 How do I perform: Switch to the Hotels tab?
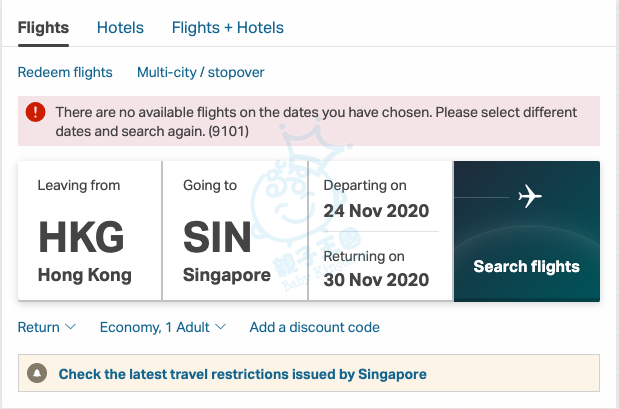tap(120, 28)
